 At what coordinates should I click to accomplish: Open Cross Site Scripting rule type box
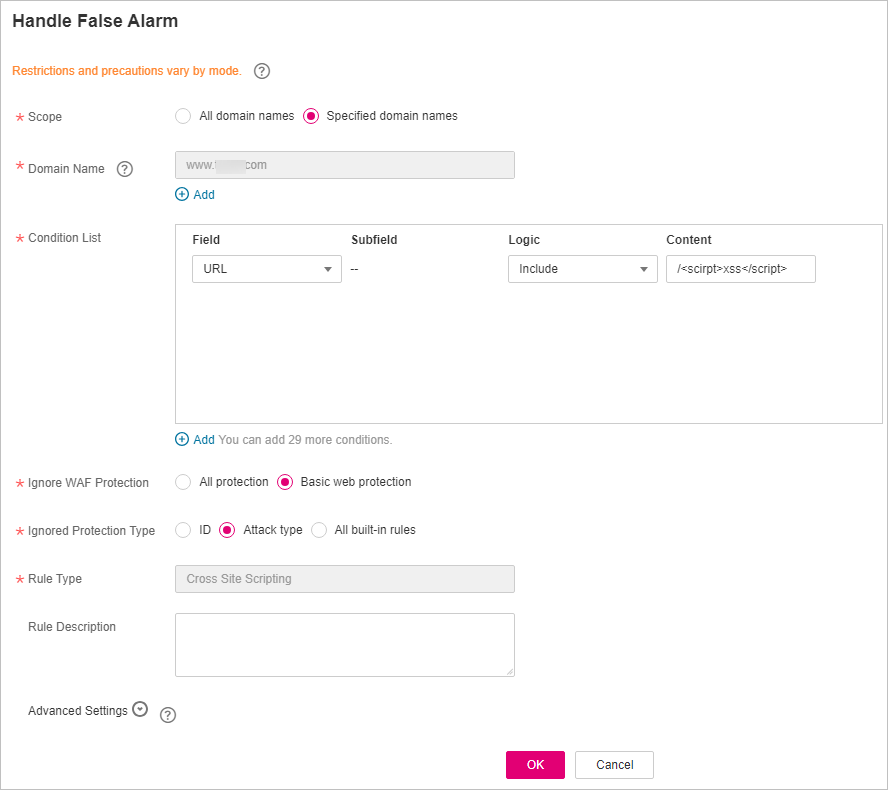pyautogui.click(x=345, y=579)
